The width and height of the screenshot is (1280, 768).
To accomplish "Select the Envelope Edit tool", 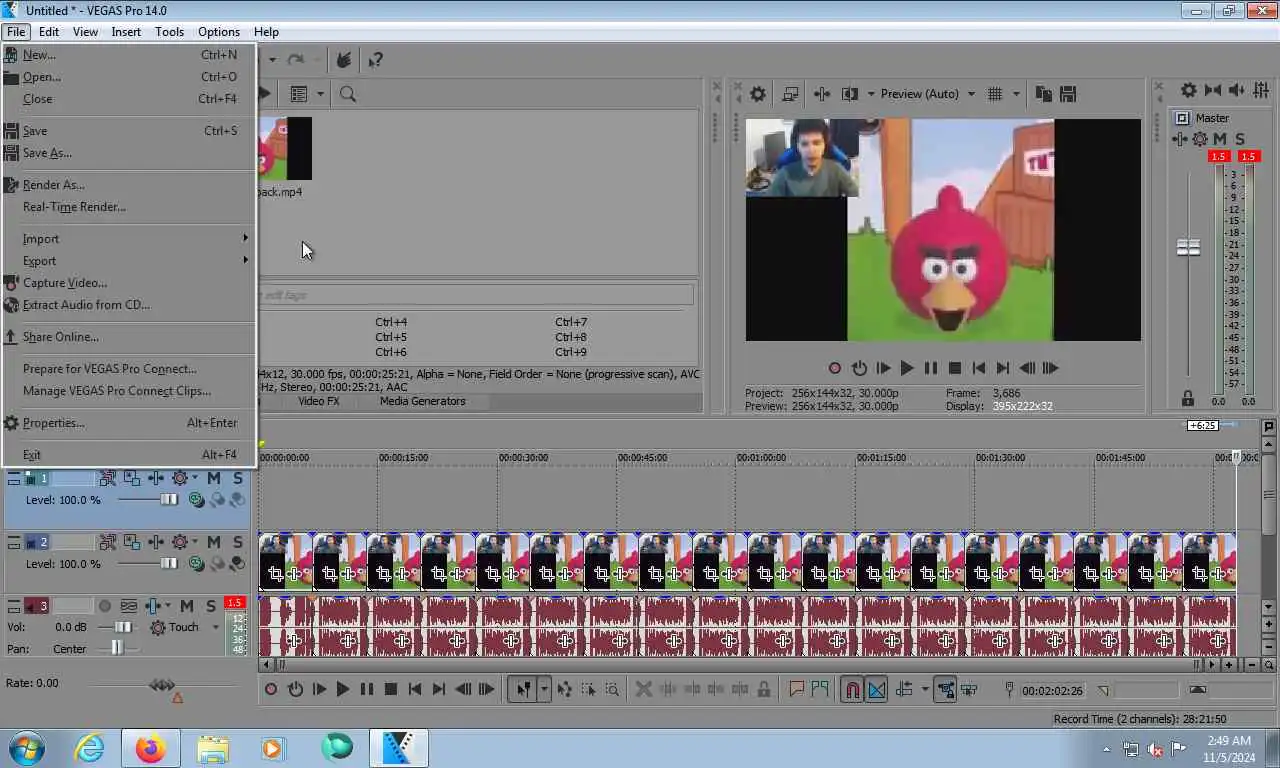I will [x=565, y=689].
